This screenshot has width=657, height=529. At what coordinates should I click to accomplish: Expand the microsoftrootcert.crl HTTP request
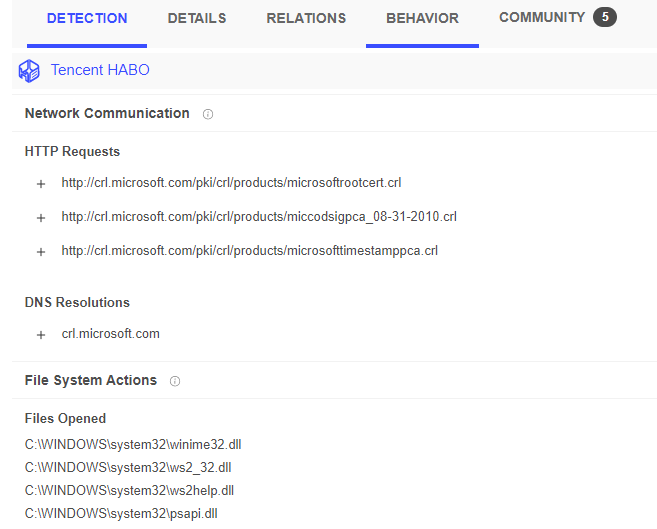[41, 184]
